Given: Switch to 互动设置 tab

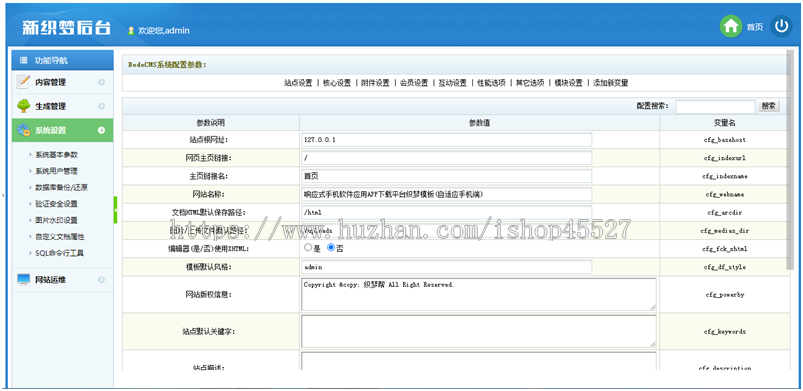Looking at the screenshot, I should (x=453, y=83).
